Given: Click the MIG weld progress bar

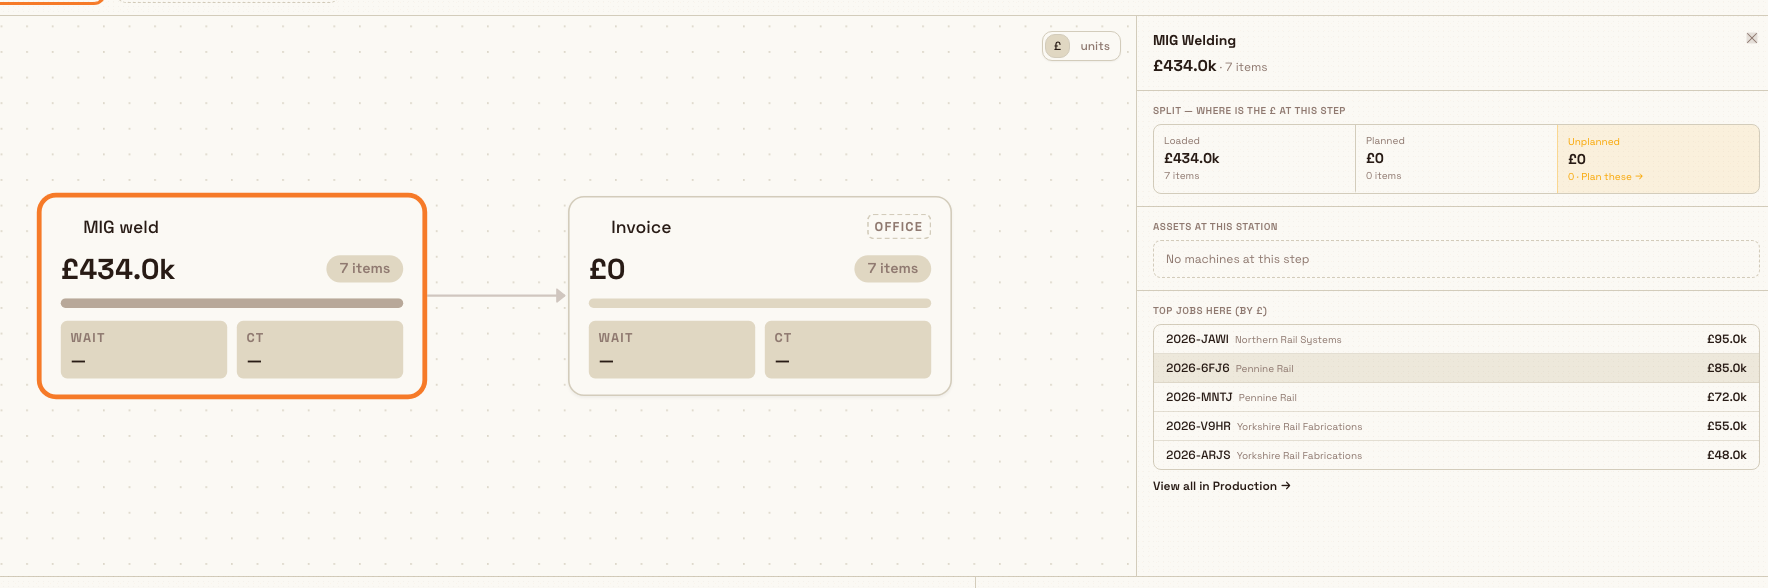Looking at the screenshot, I should (232, 303).
